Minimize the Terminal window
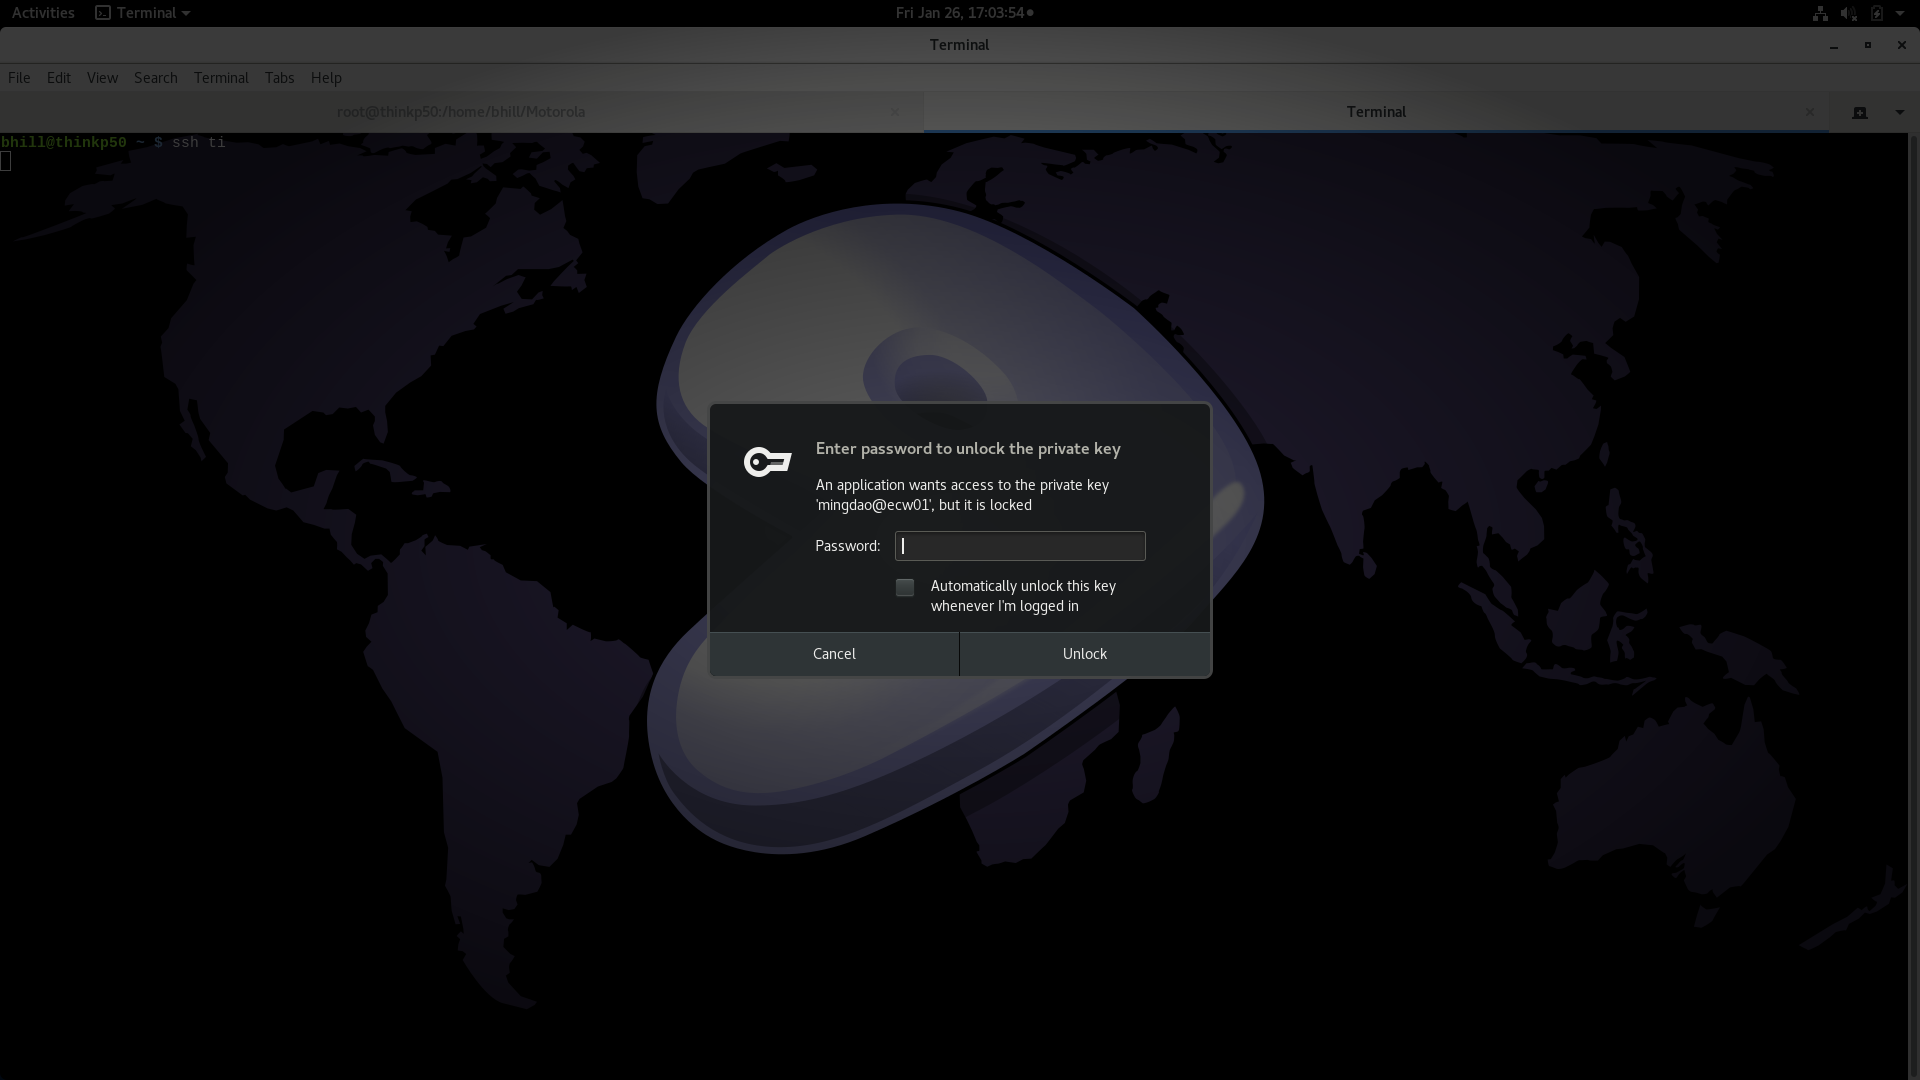 1834,45
